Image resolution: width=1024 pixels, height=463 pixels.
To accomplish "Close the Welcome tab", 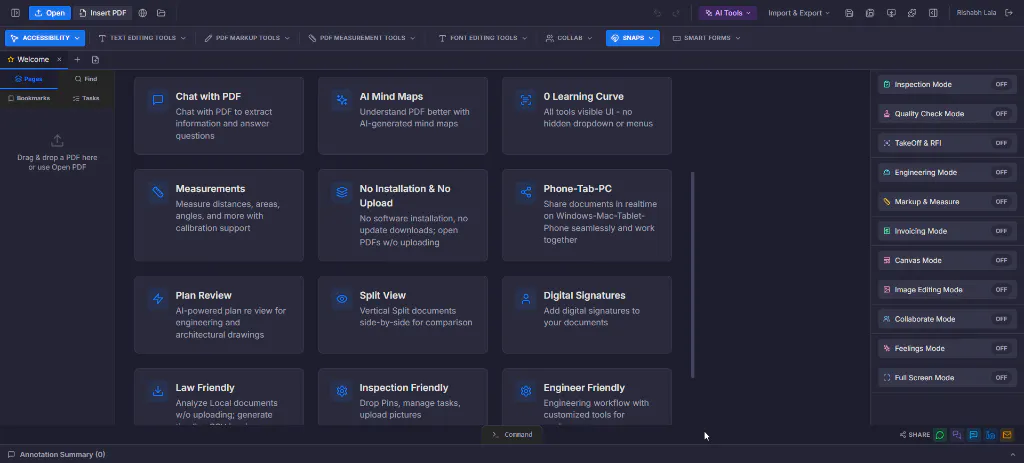I will click(59, 59).
